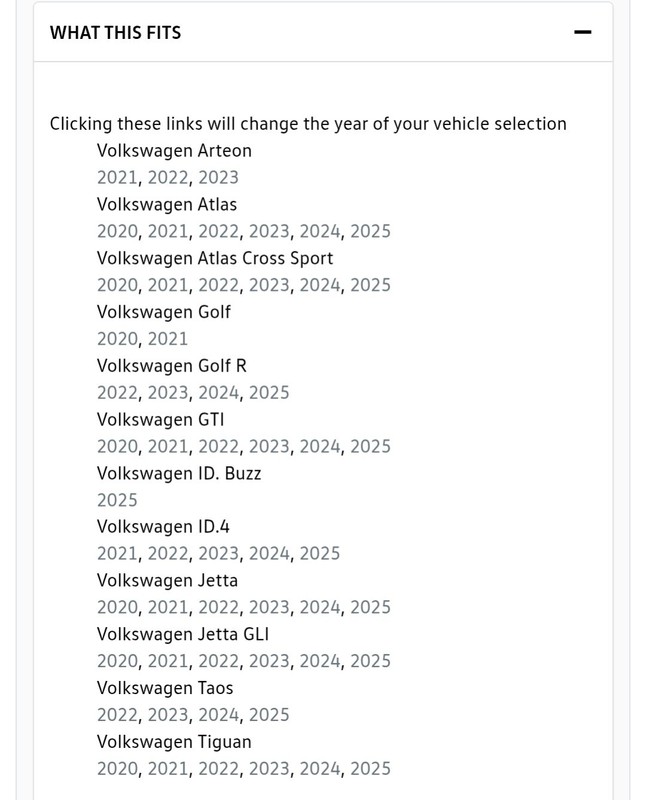Select 2023 for Volkswagen Jetta GLI

click(x=269, y=661)
